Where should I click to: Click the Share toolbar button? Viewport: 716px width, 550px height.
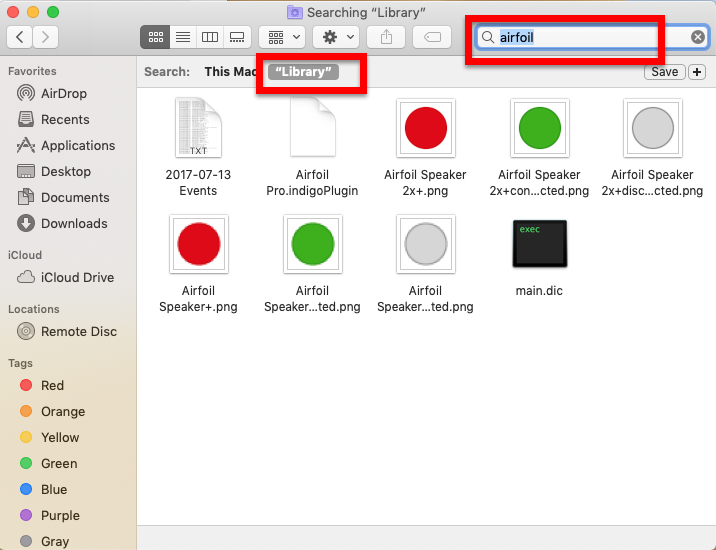[385, 37]
